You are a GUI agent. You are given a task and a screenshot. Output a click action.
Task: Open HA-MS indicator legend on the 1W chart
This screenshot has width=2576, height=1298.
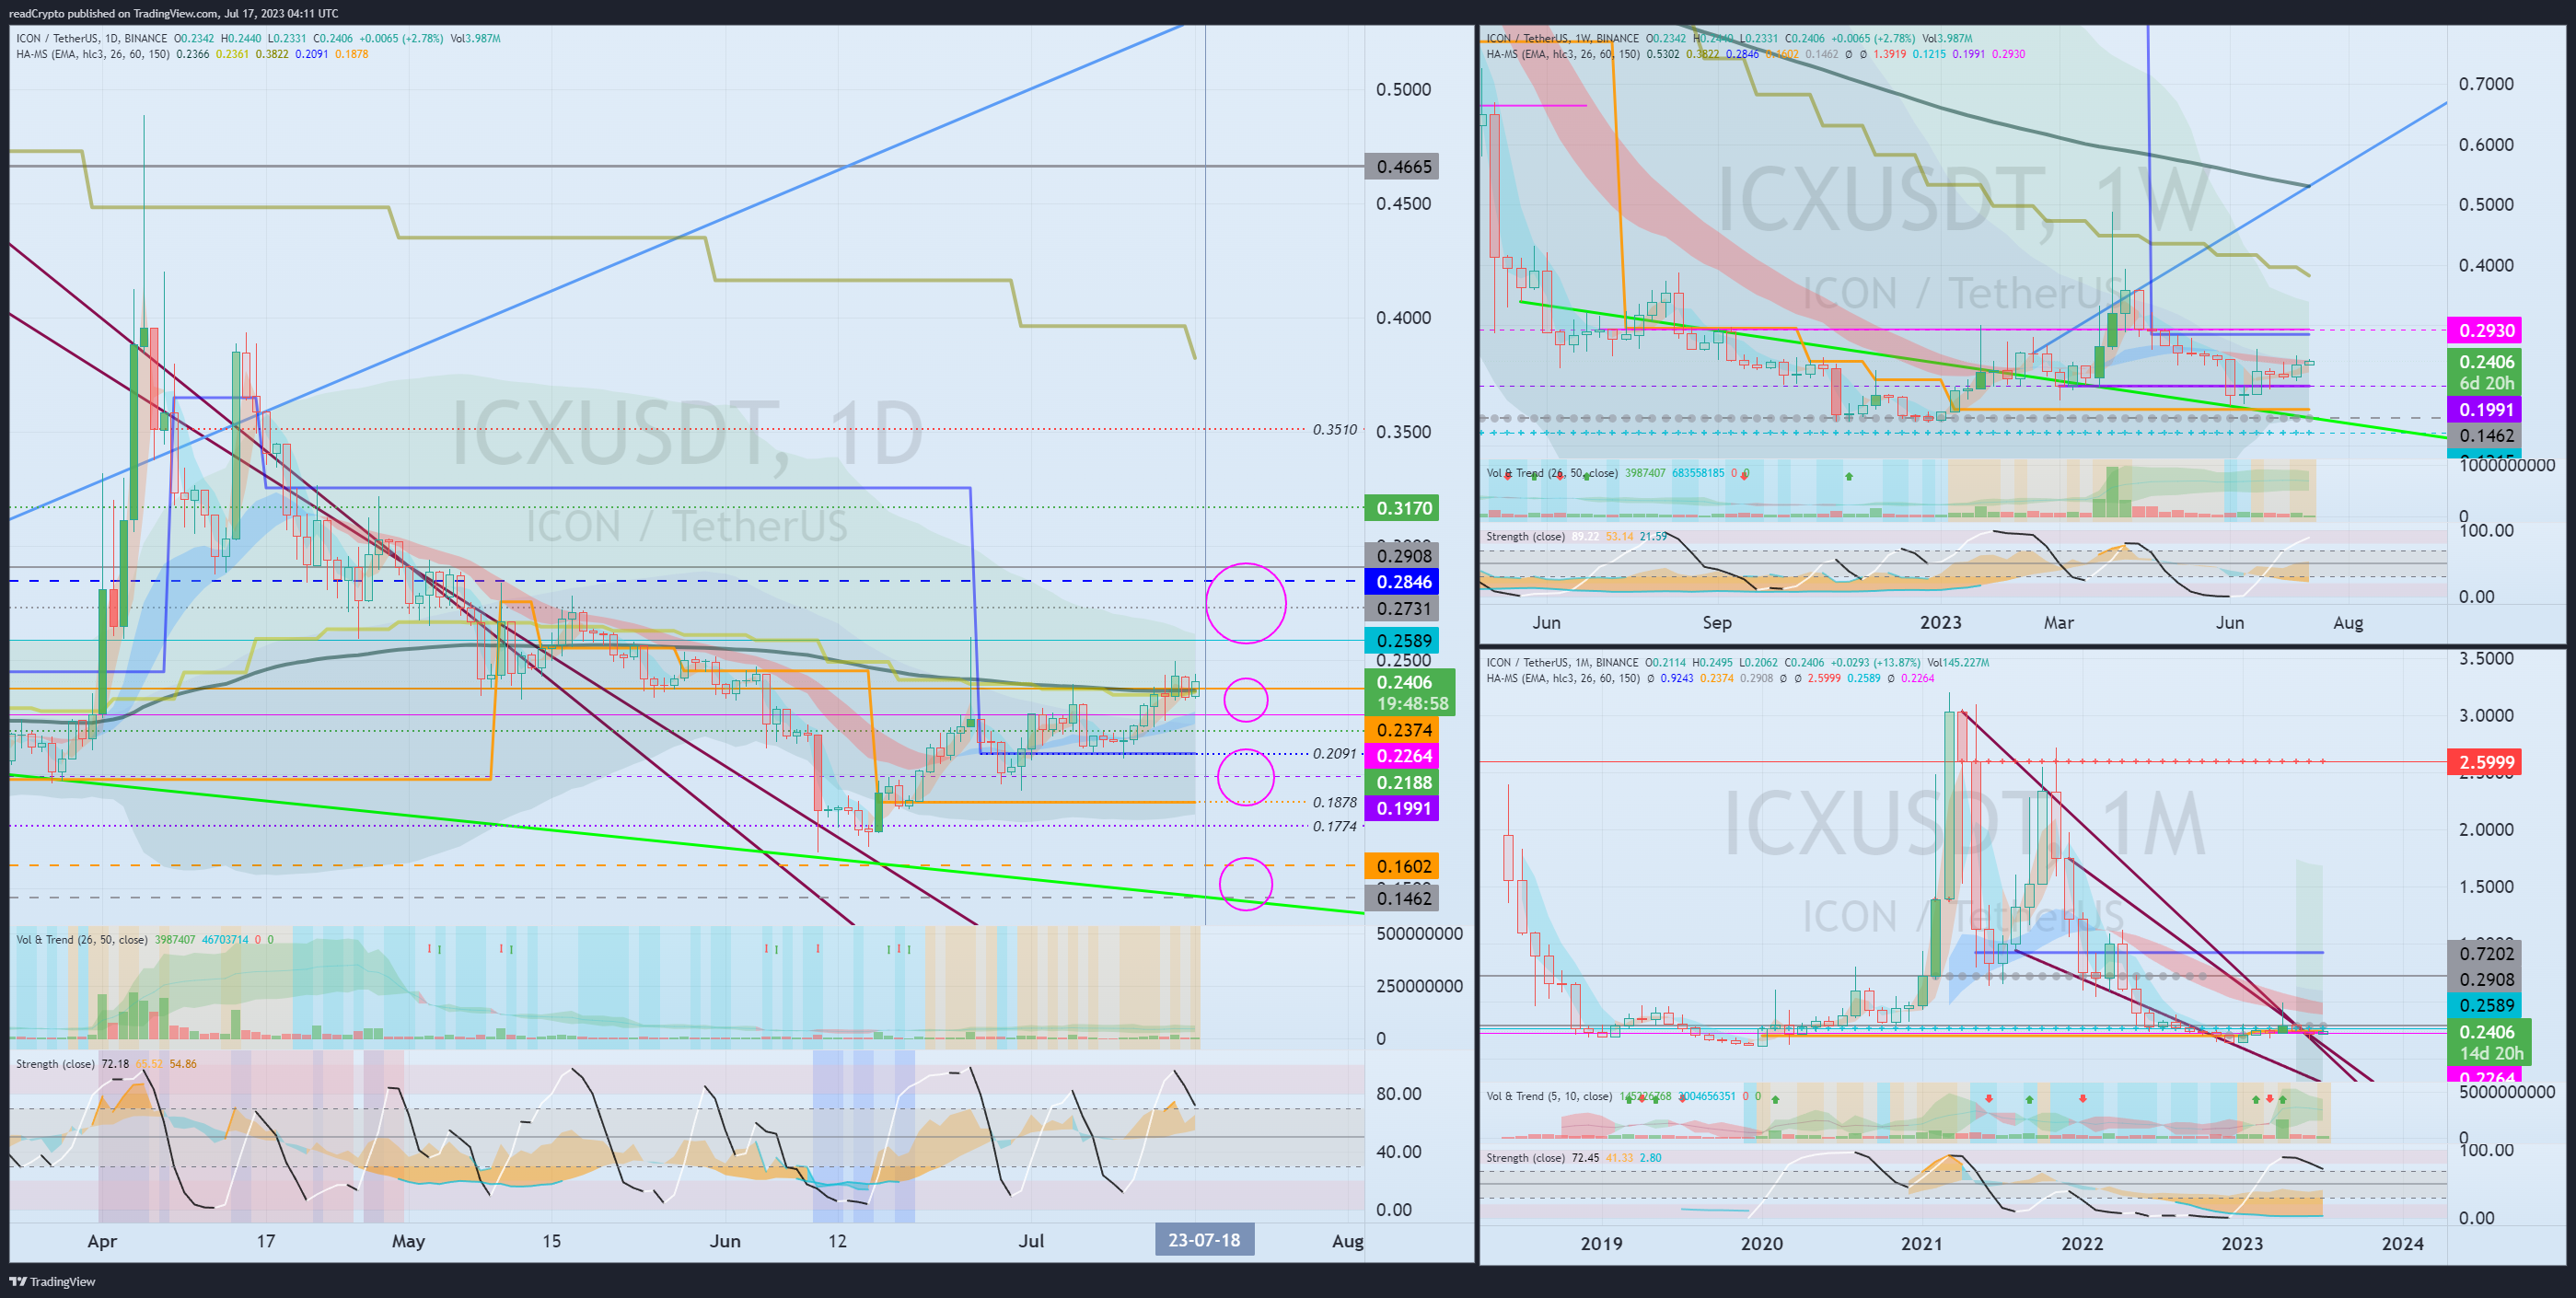click(x=1562, y=54)
